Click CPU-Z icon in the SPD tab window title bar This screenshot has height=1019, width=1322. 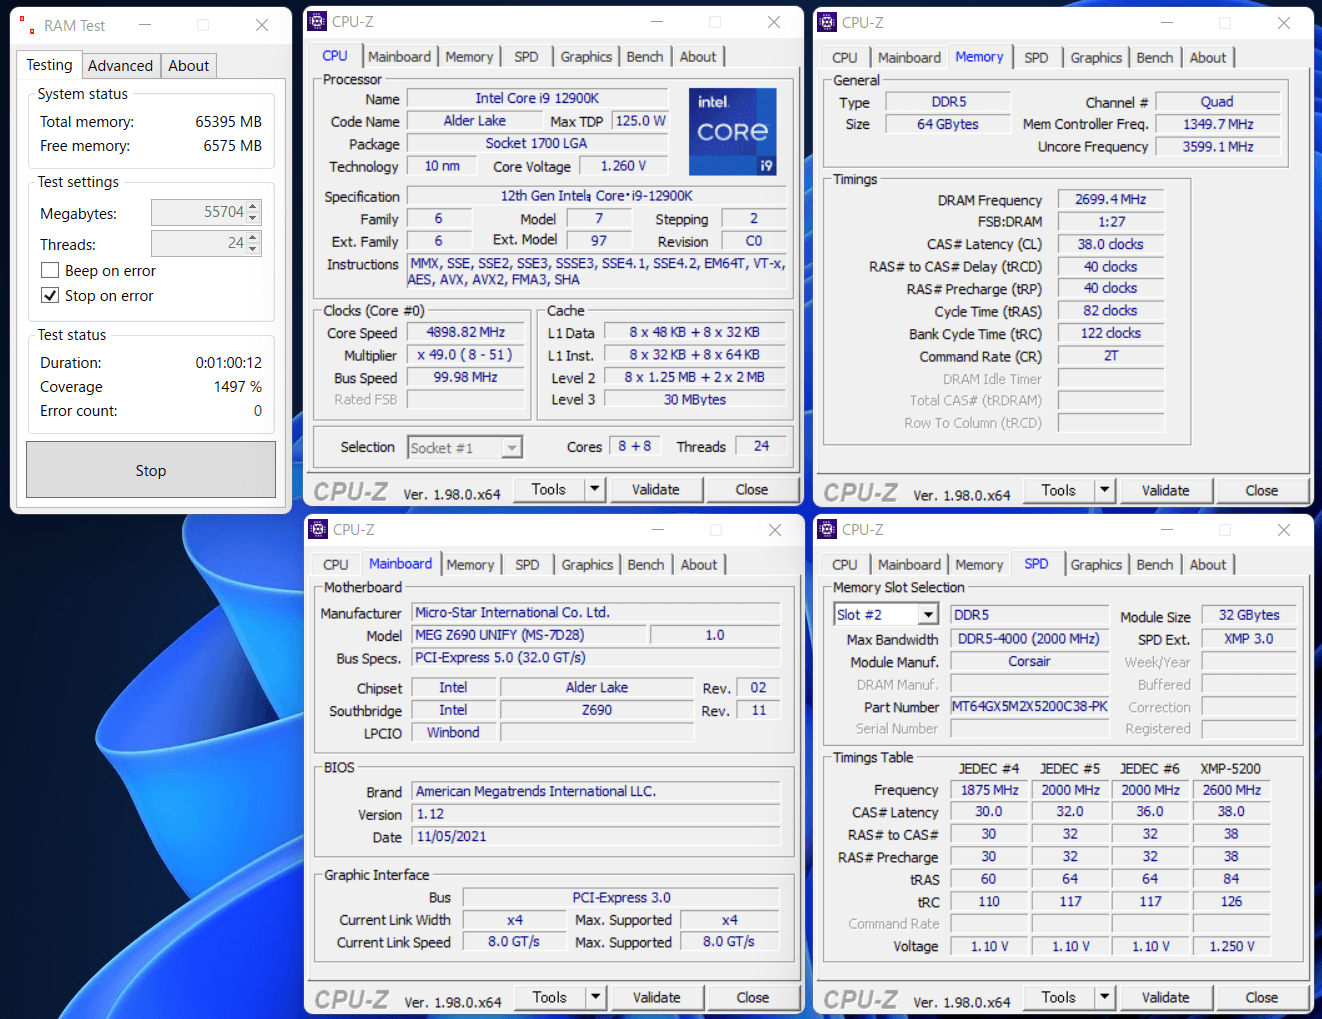pos(827,530)
